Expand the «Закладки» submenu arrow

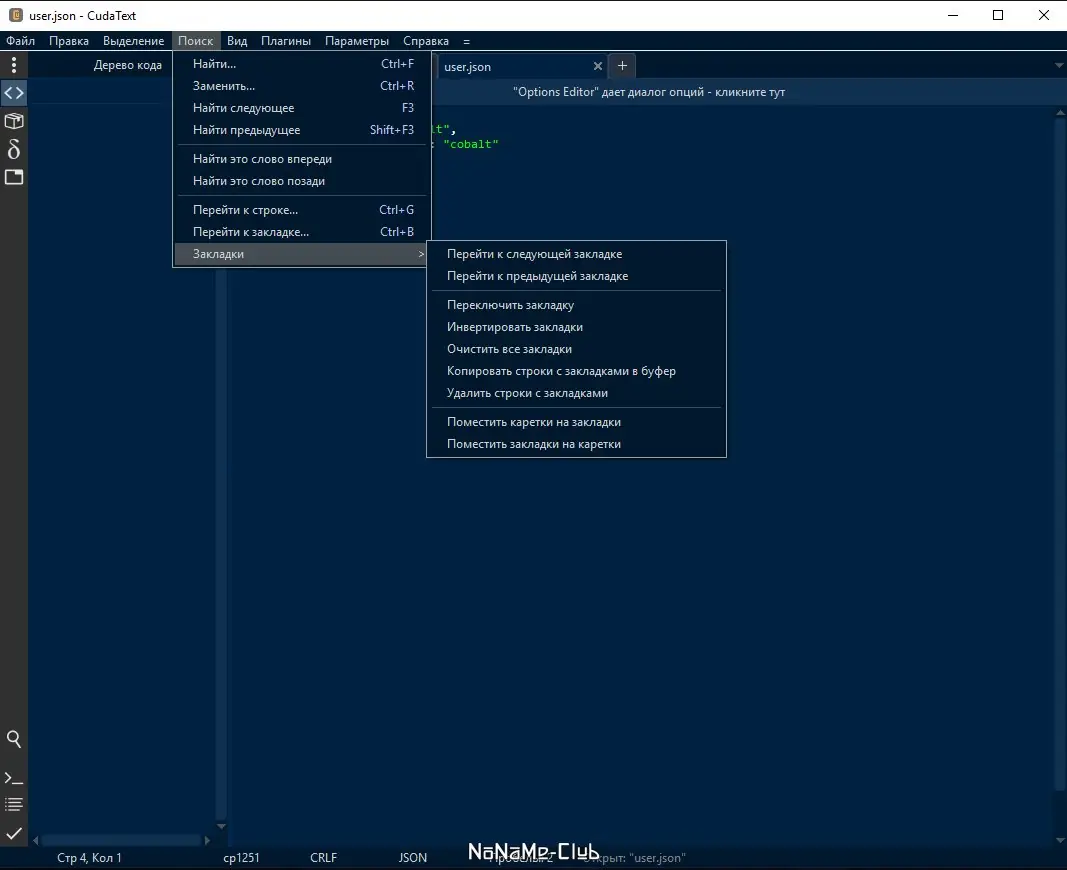point(421,254)
